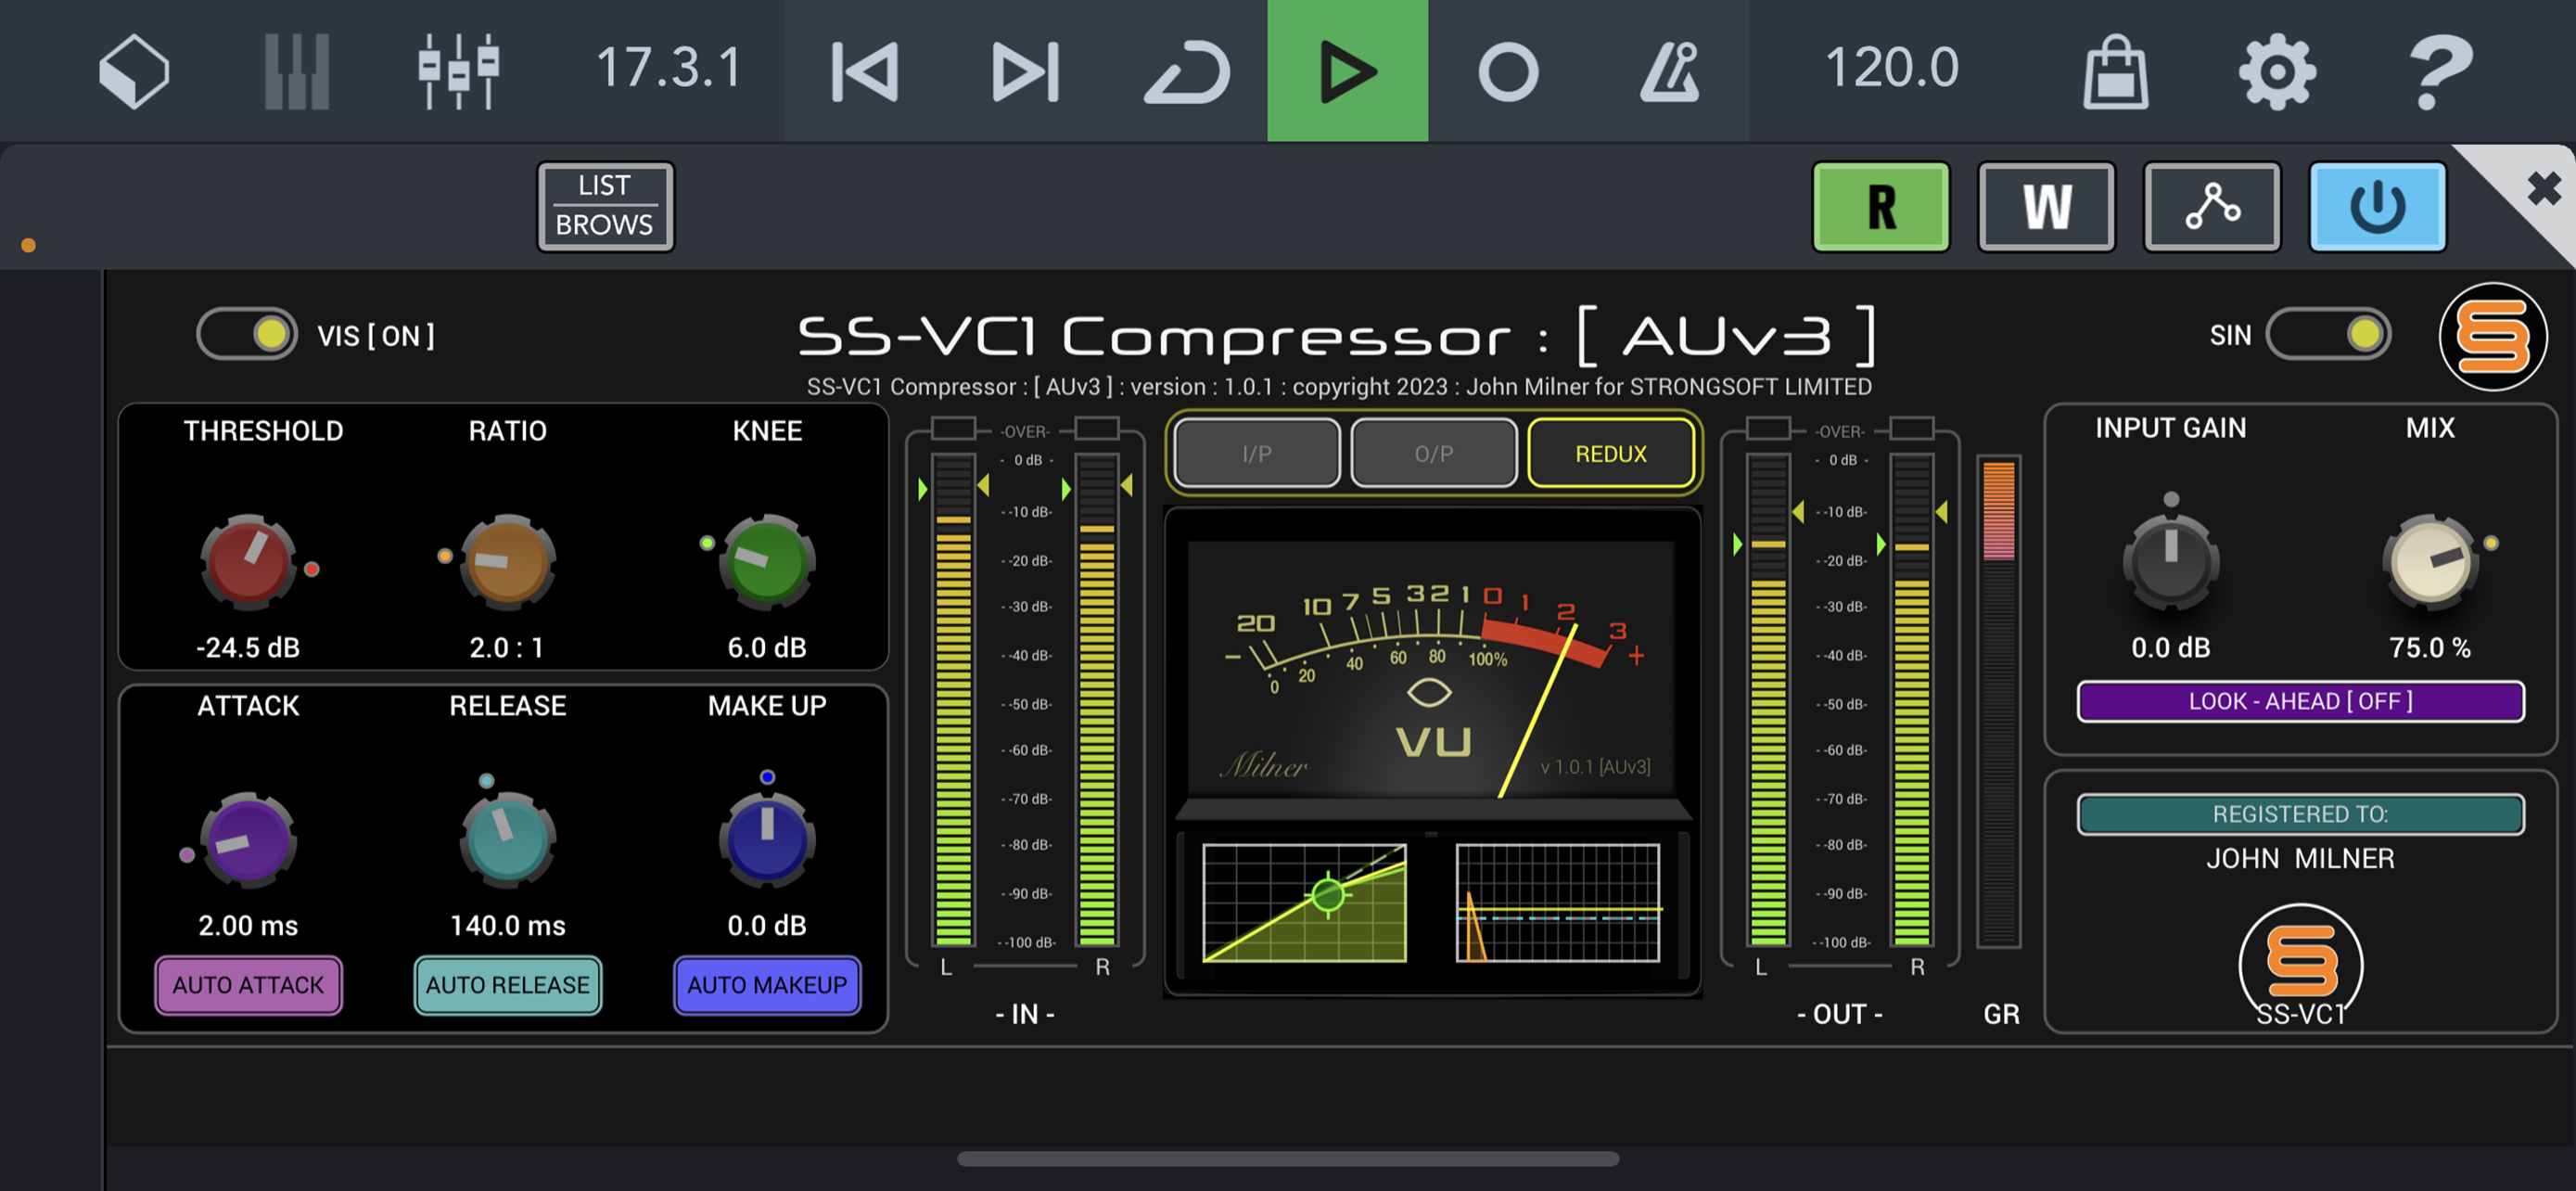Click the OUT meter right OVER indicator
The height and width of the screenshot is (1191, 2576).
click(x=1912, y=429)
